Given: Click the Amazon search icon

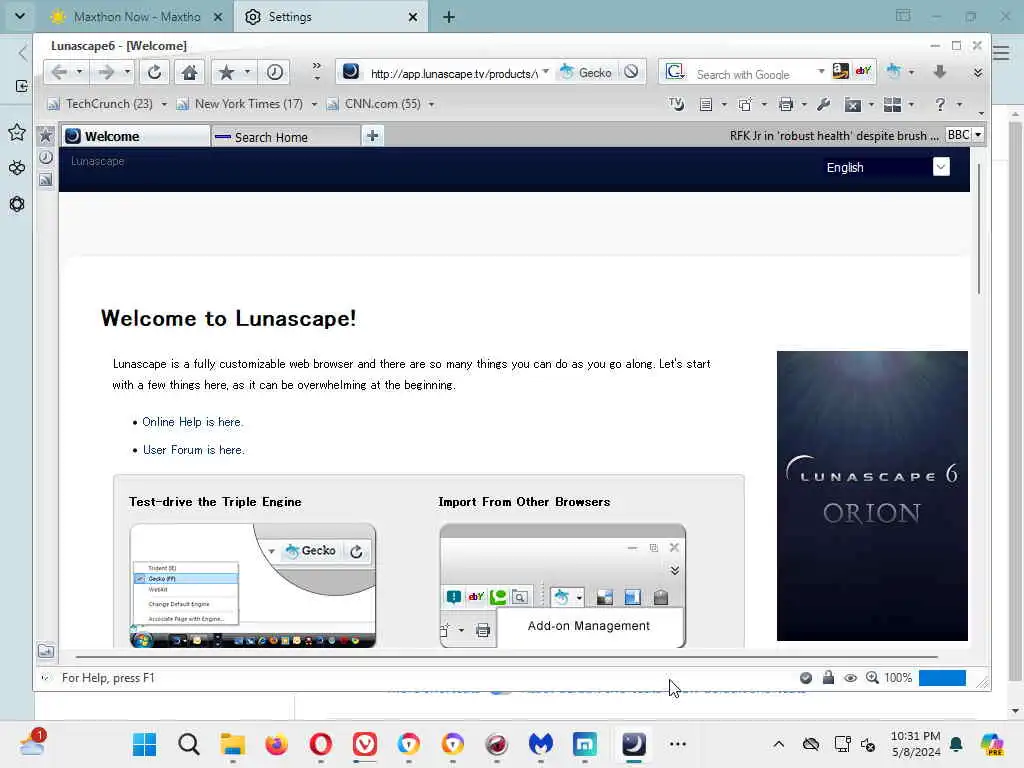Looking at the screenshot, I should coord(840,71).
